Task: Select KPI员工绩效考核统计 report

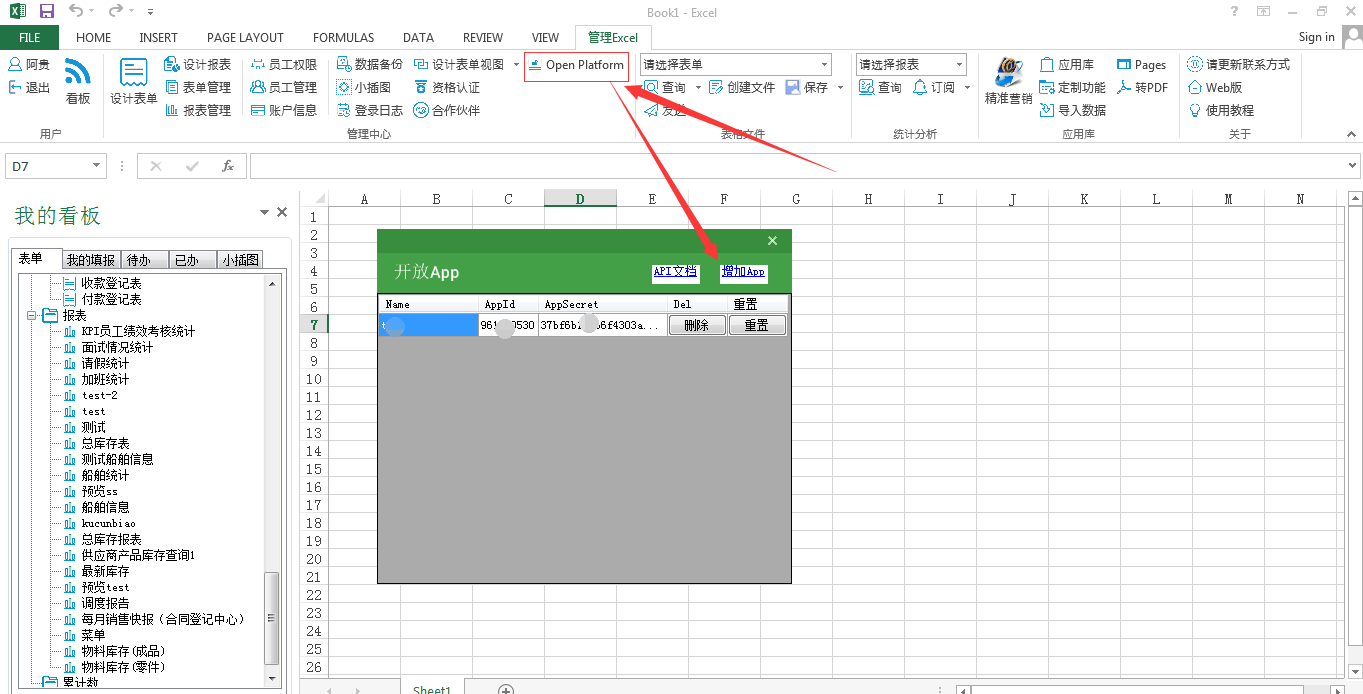Action: 138,331
